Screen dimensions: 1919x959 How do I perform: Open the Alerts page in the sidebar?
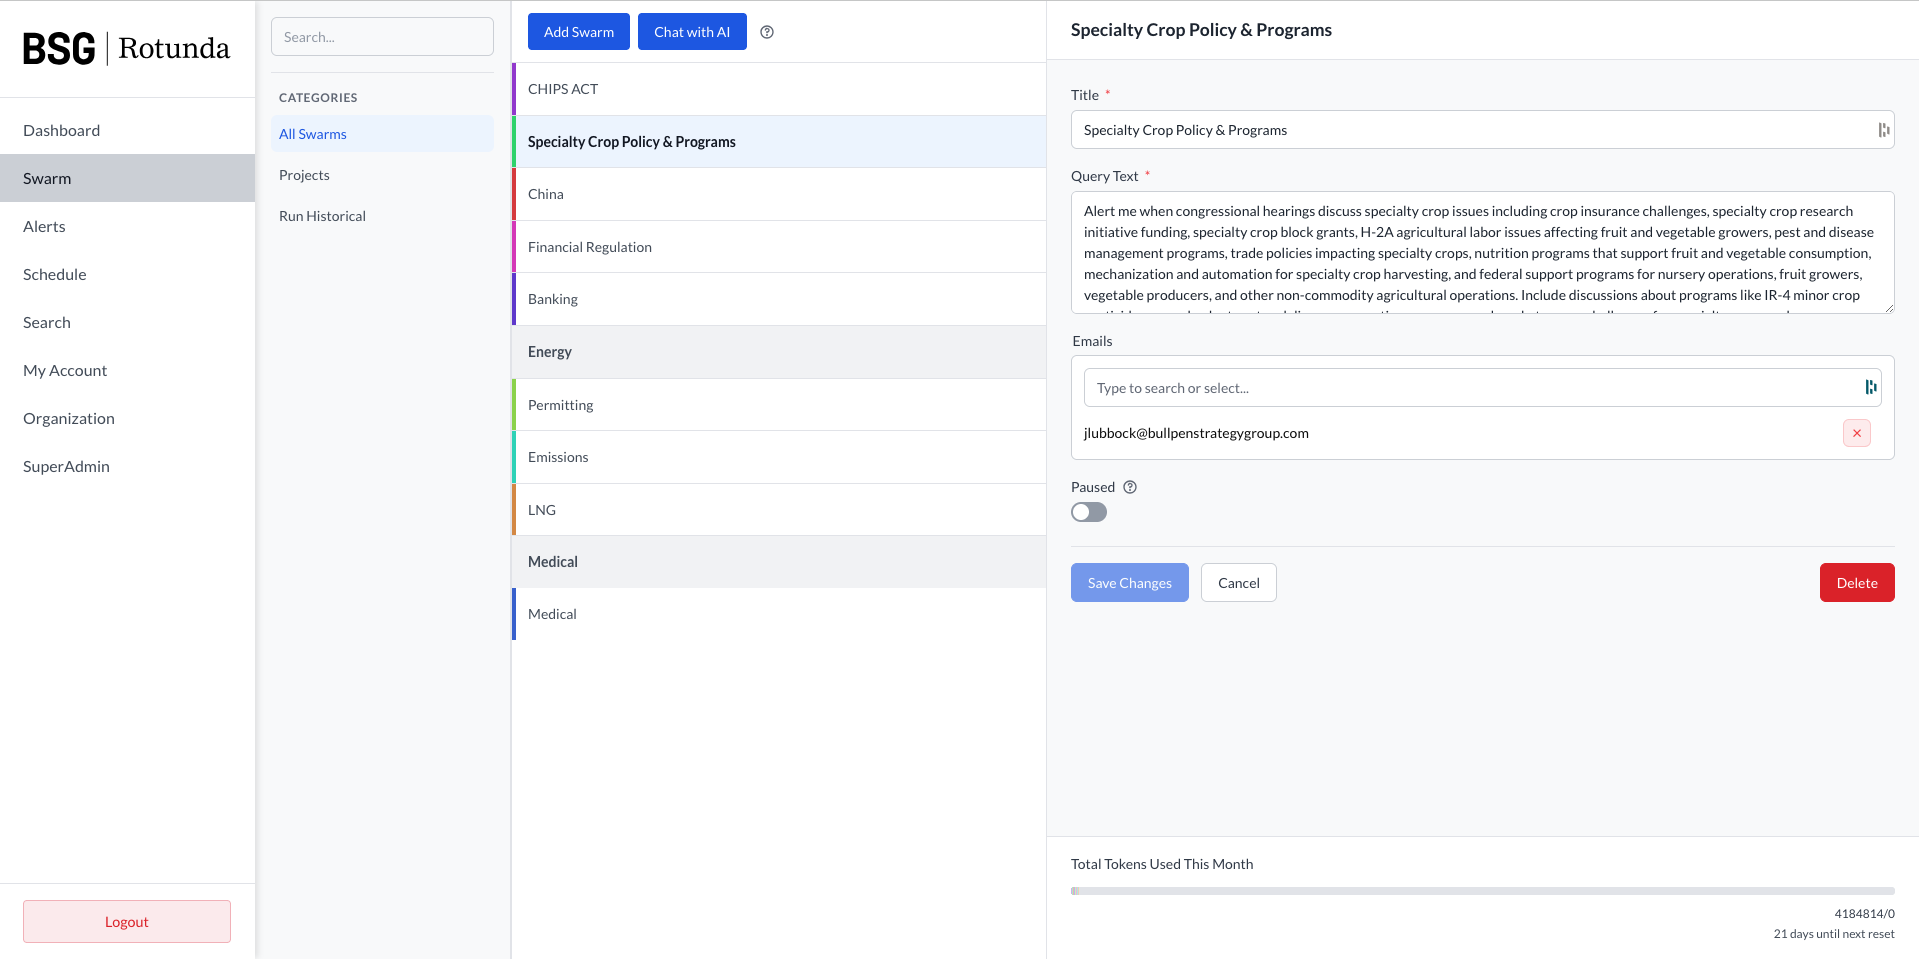45,226
